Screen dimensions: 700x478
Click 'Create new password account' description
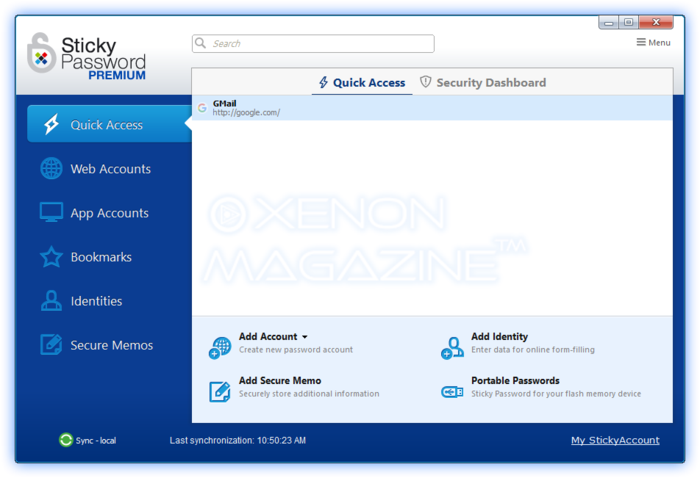[x=296, y=349]
